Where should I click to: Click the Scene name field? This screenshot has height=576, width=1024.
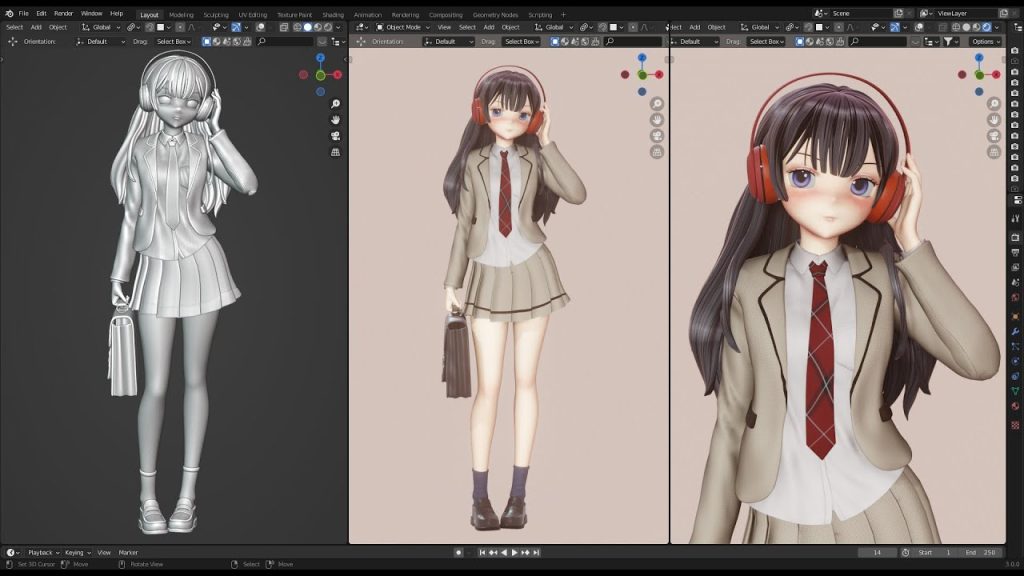click(860, 13)
